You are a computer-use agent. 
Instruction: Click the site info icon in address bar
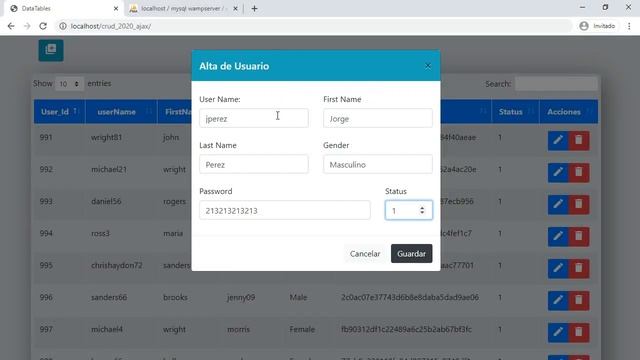coord(63,26)
